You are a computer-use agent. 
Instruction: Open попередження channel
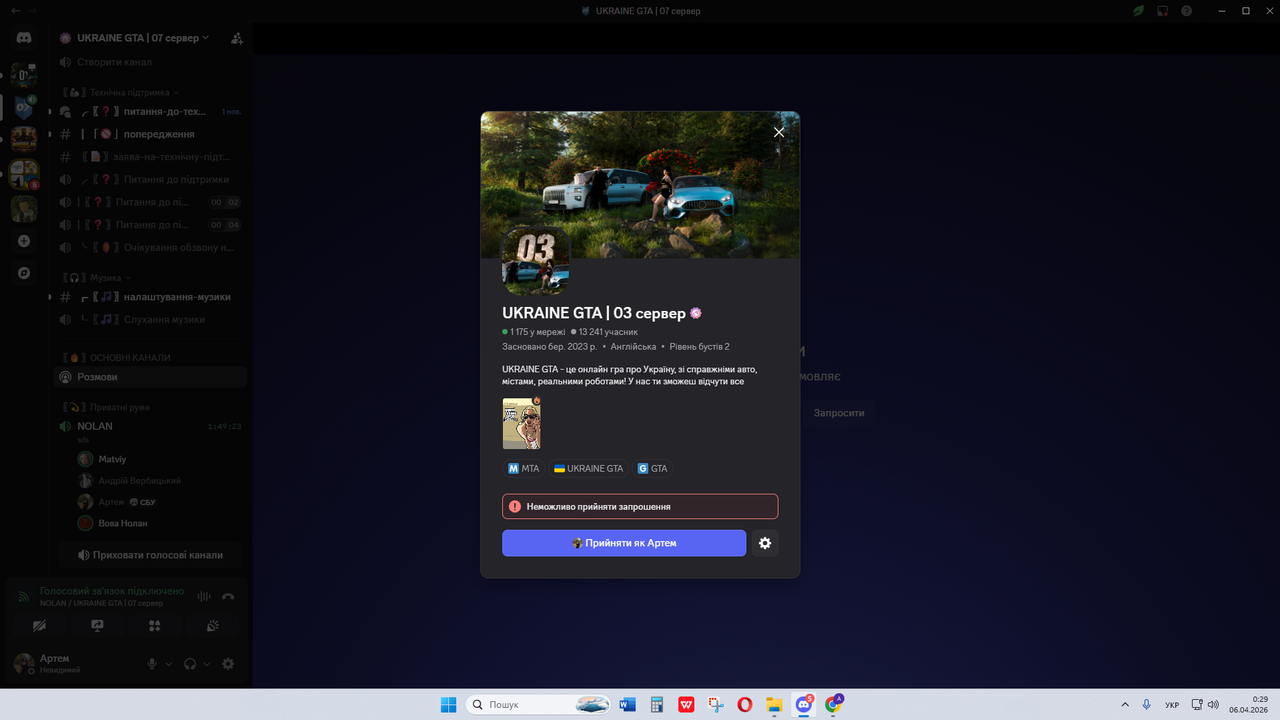coord(150,134)
